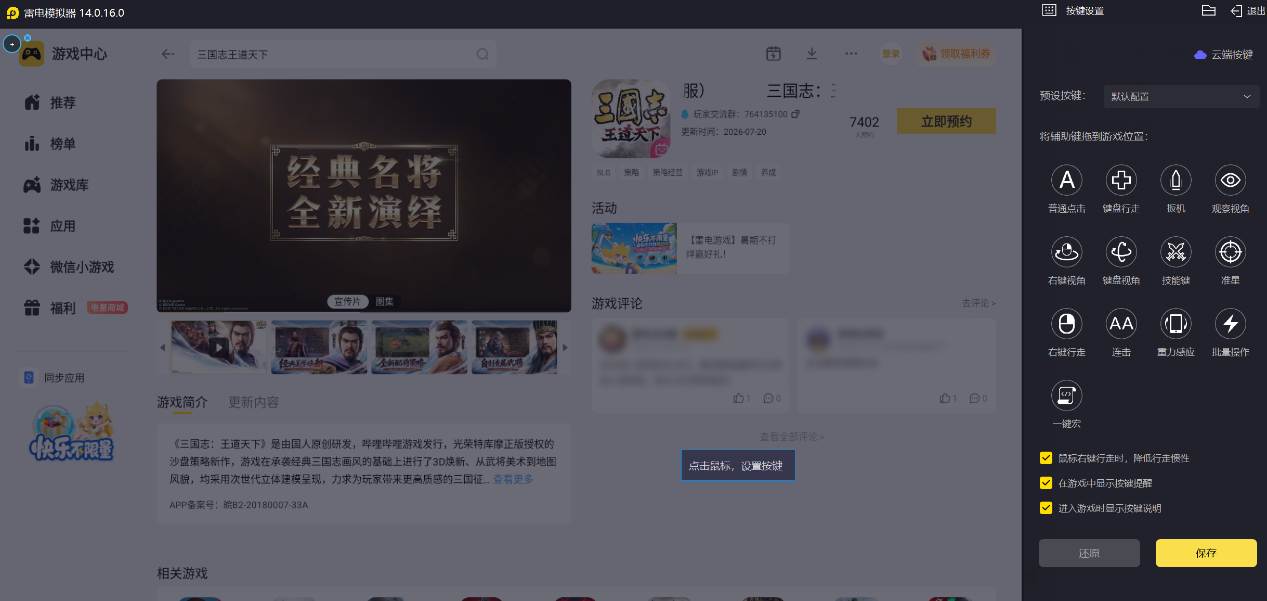Click the 登录 login button
Viewport: 1267px width, 601px height.
(890, 54)
